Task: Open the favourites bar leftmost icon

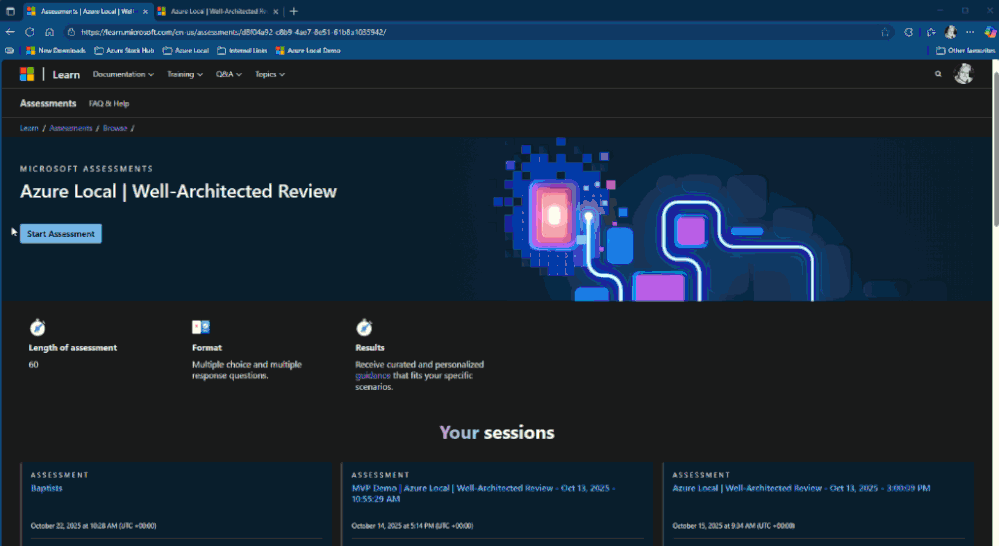Action: coord(10,50)
